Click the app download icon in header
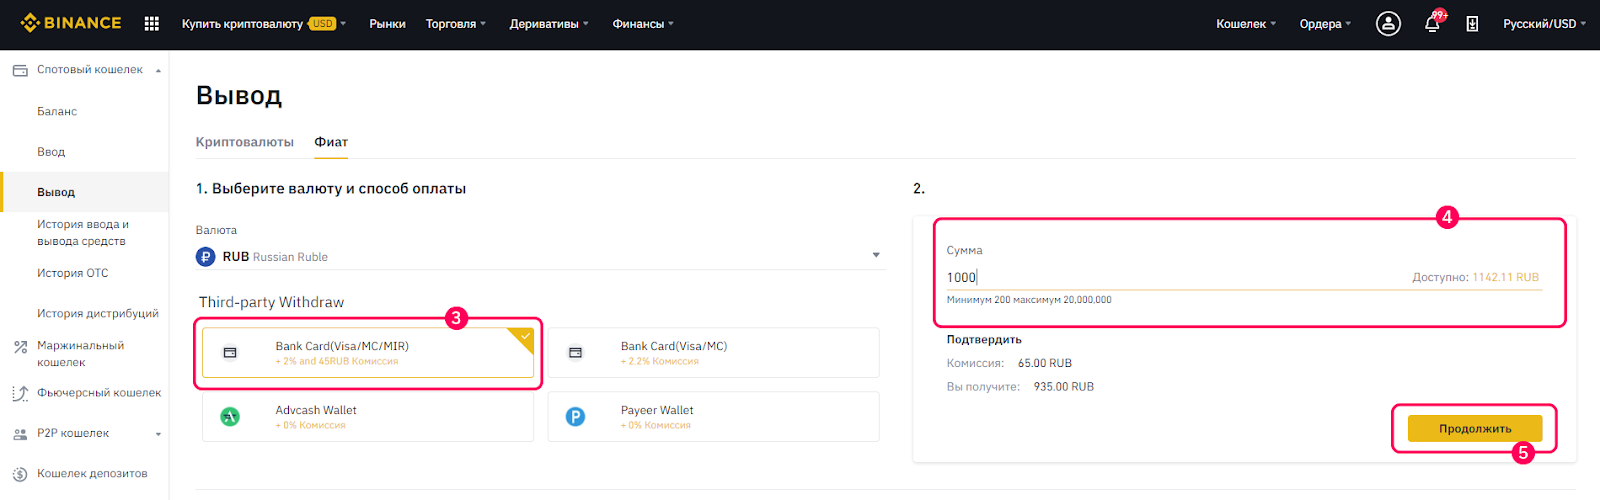The height and width of the screenshot is (500, 1600). [x=1472, y=24]
